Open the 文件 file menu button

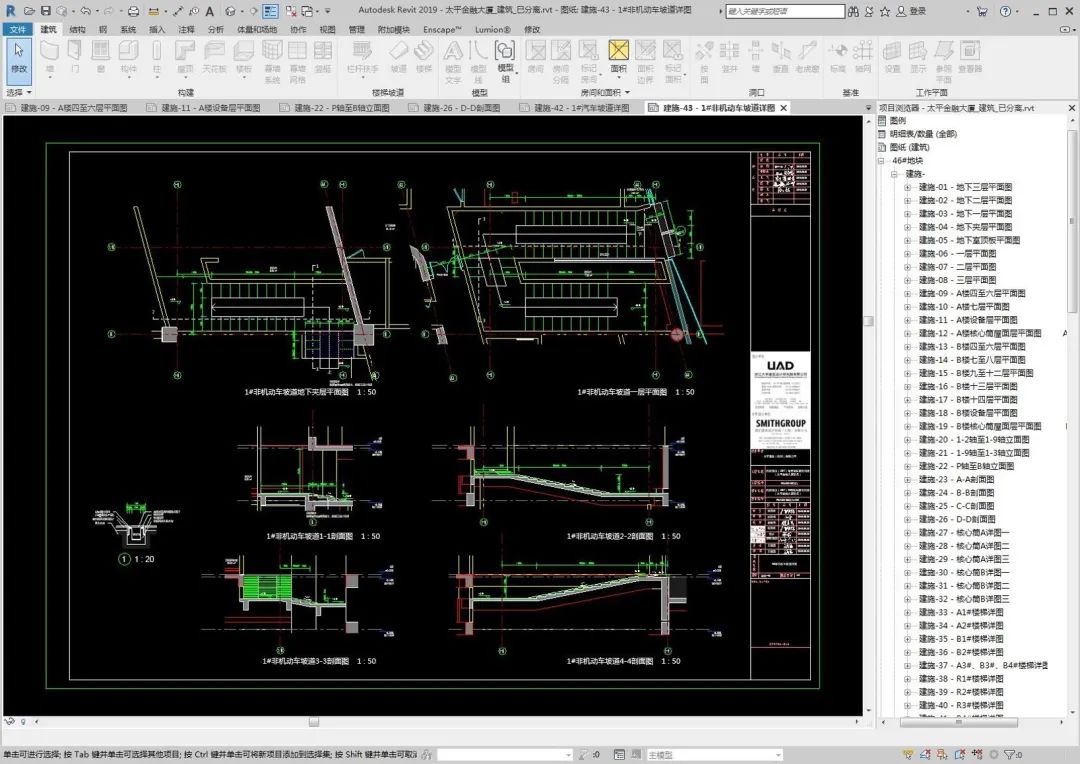click(x=18, y=30)
